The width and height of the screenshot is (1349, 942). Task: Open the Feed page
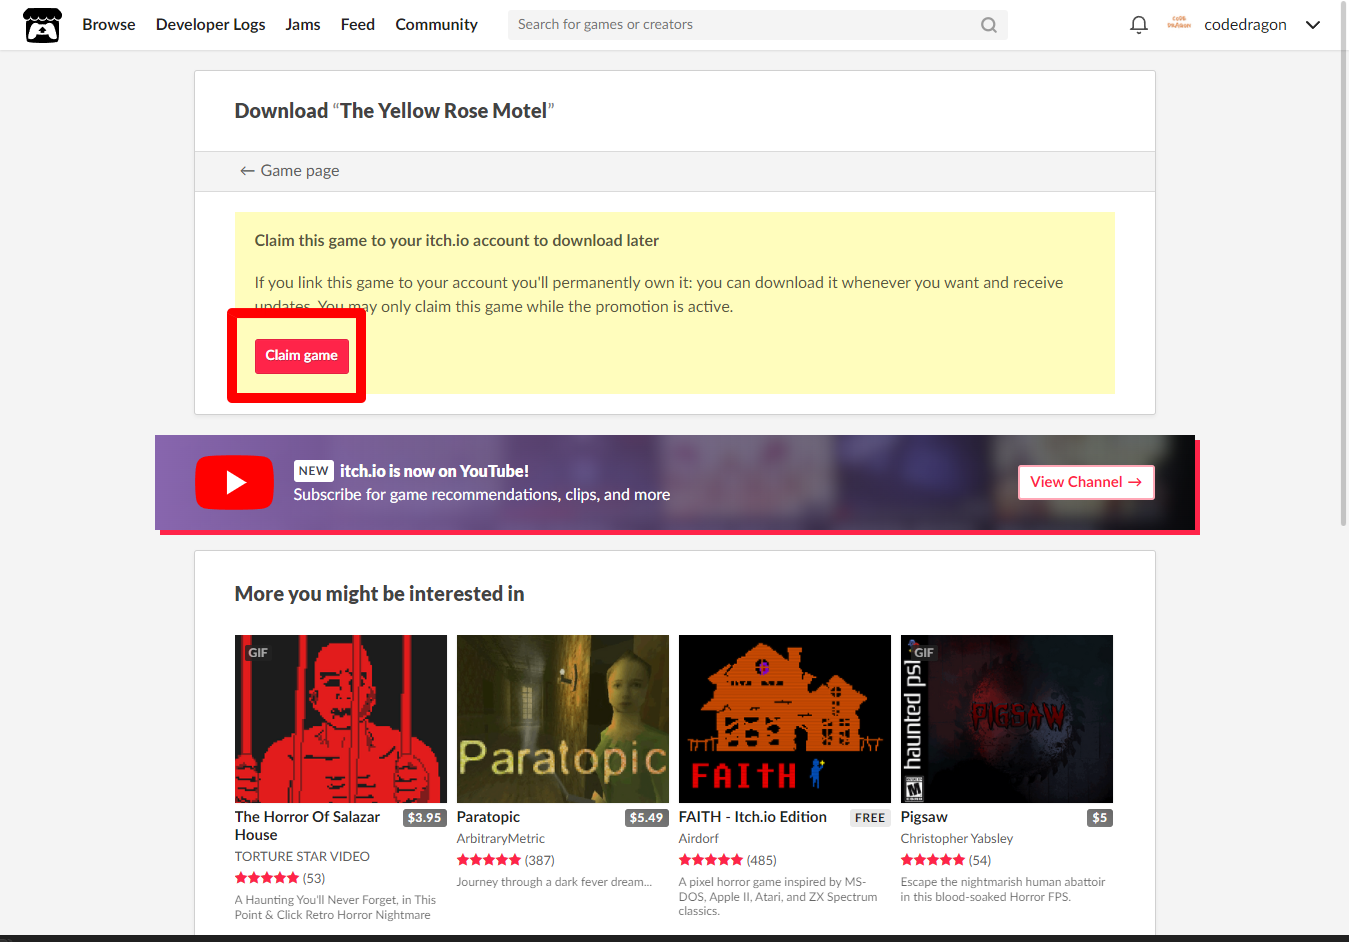pos(358,25)
